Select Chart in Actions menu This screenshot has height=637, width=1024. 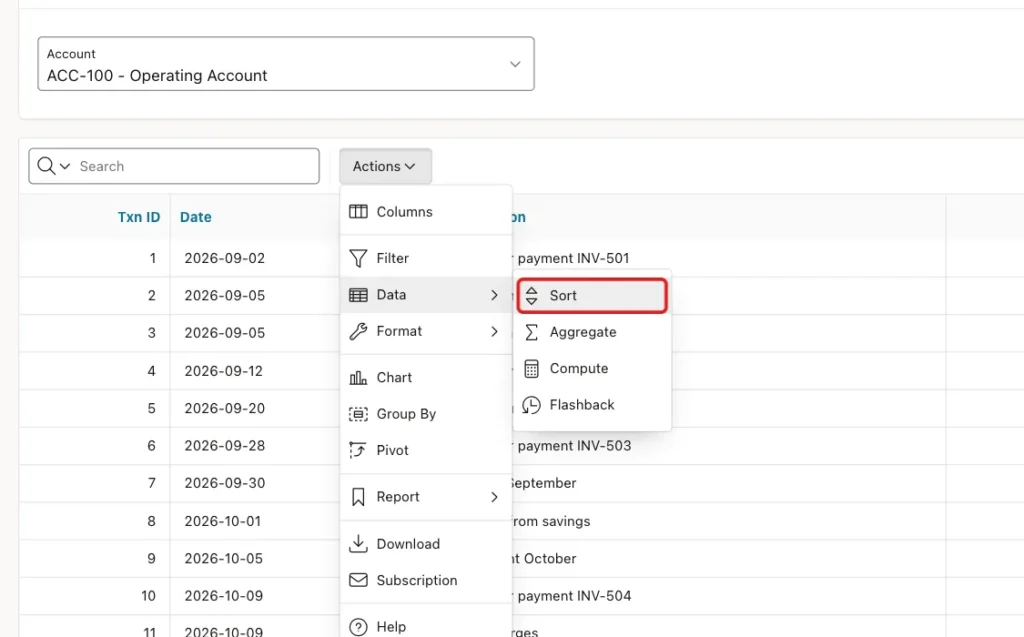426,378
